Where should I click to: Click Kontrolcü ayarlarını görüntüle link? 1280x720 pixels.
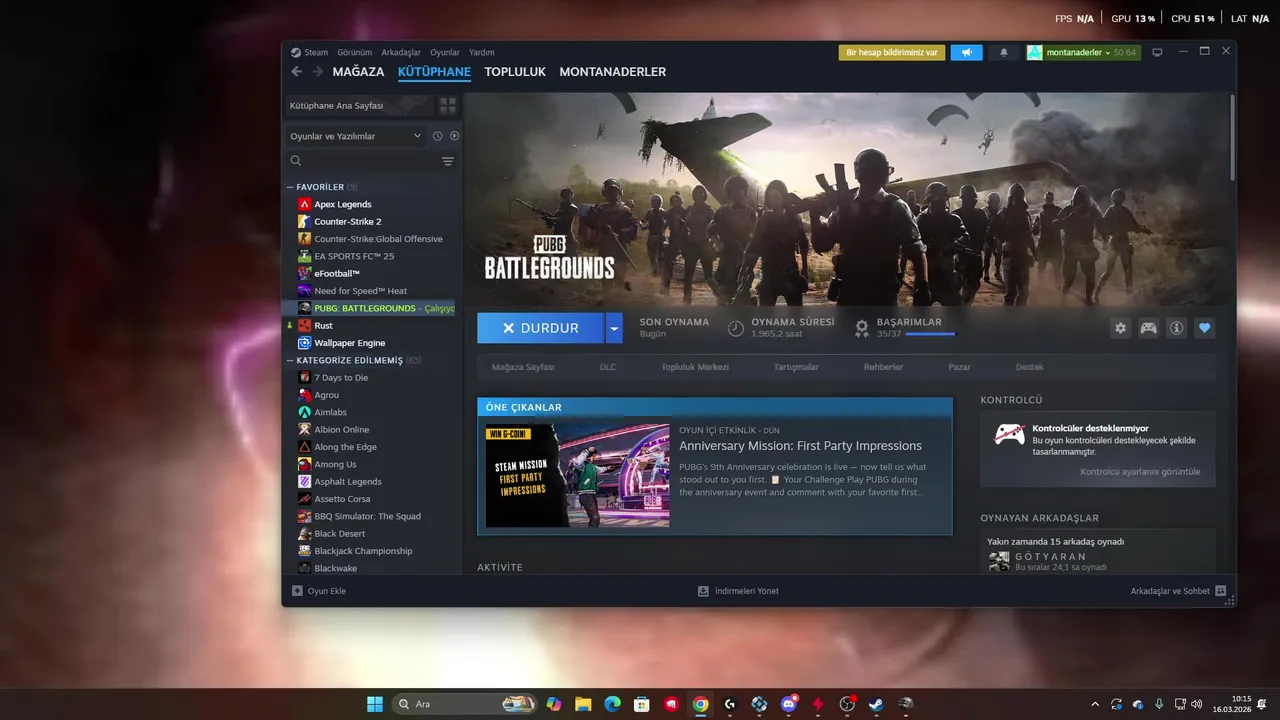click(1140, 472)
